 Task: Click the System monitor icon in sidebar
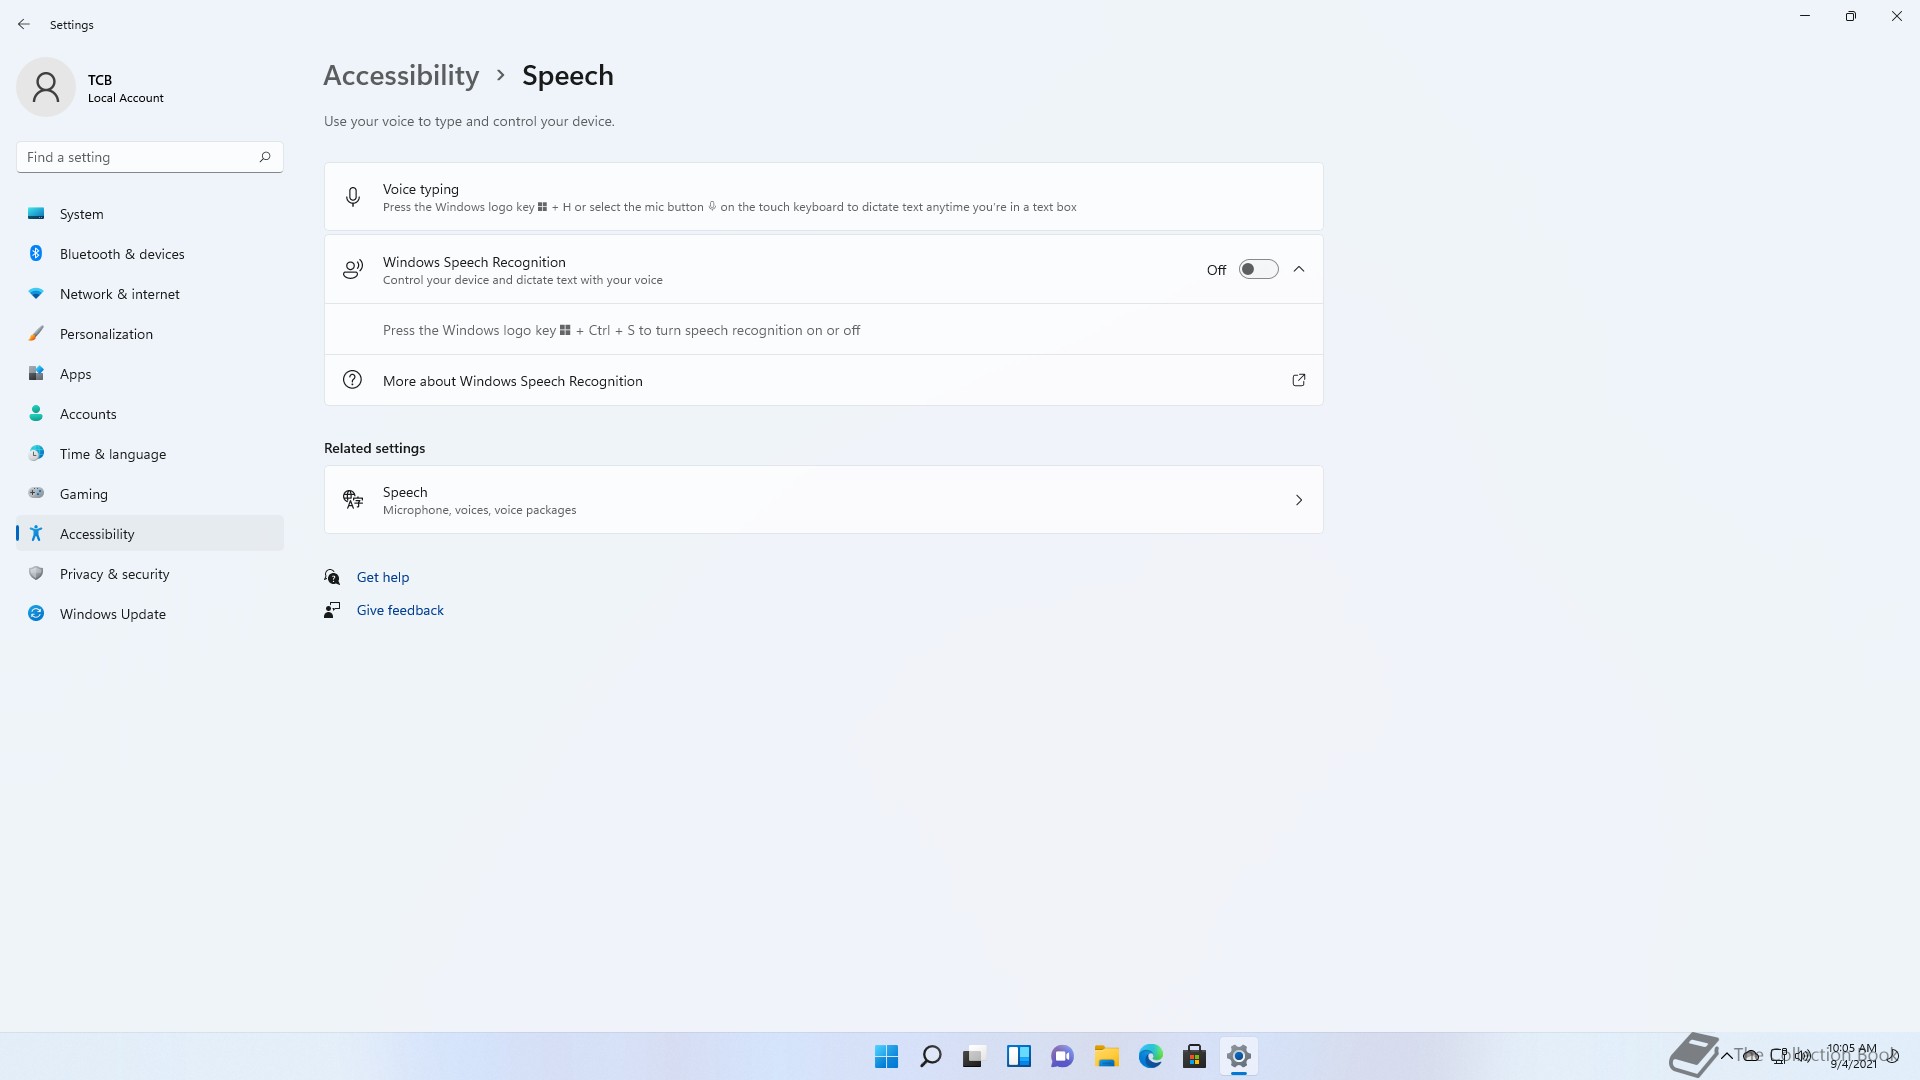36,214
